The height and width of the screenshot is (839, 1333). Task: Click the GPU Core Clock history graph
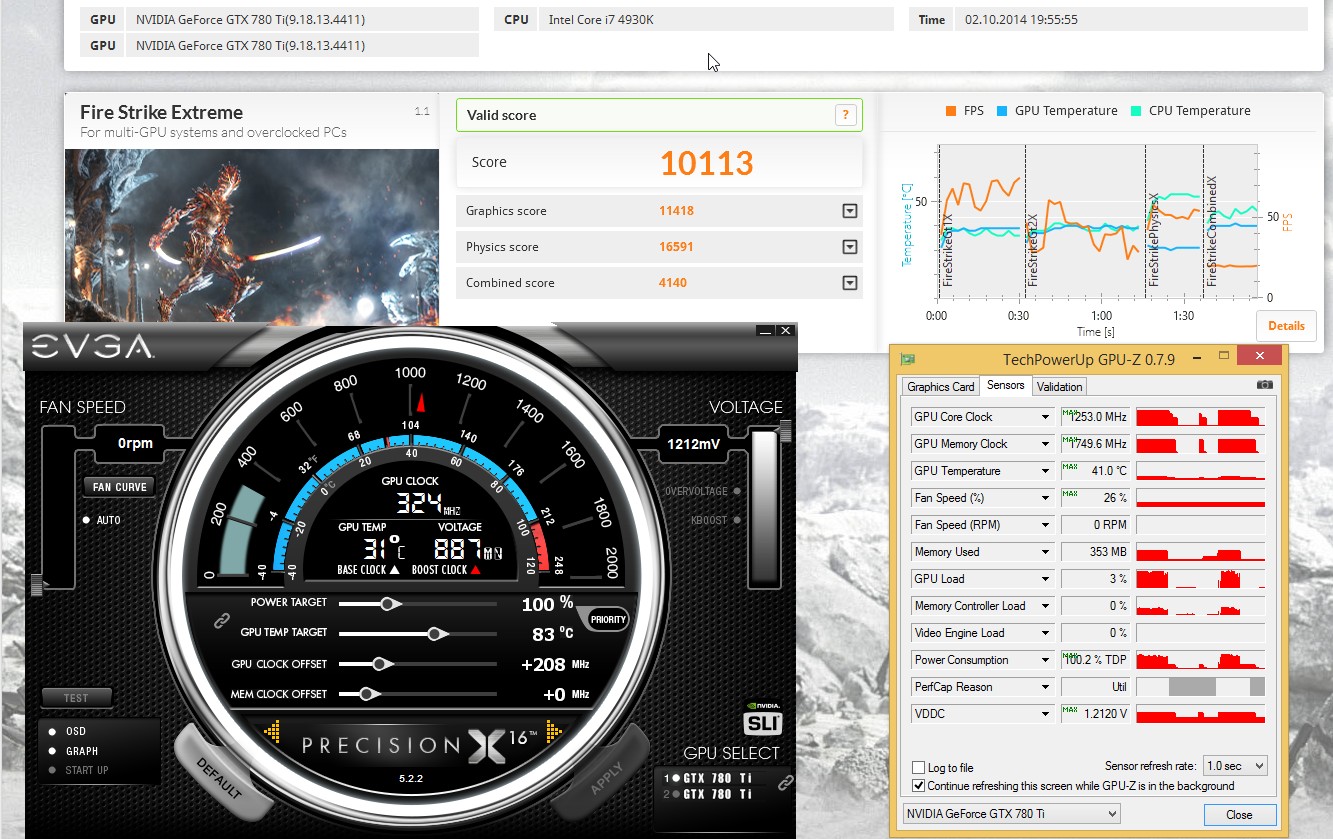(x=1200, y=417)
